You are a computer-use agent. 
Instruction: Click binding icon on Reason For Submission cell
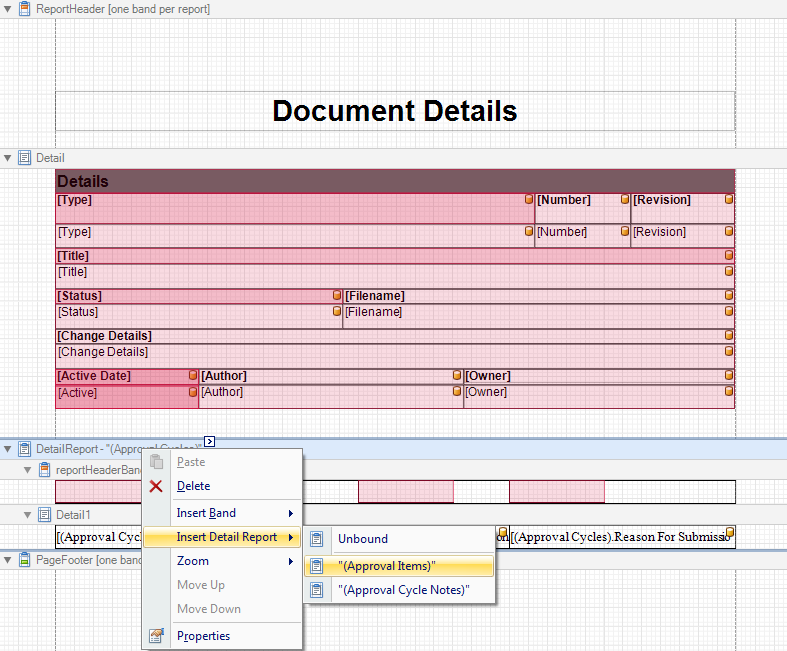tap(730, 532)
